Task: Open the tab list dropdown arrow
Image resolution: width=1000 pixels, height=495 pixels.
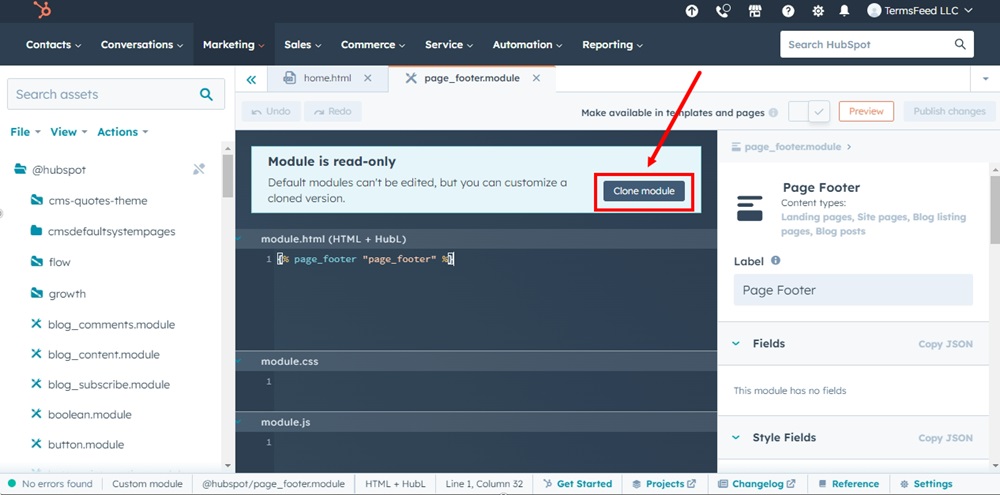Action: (986, 79)
